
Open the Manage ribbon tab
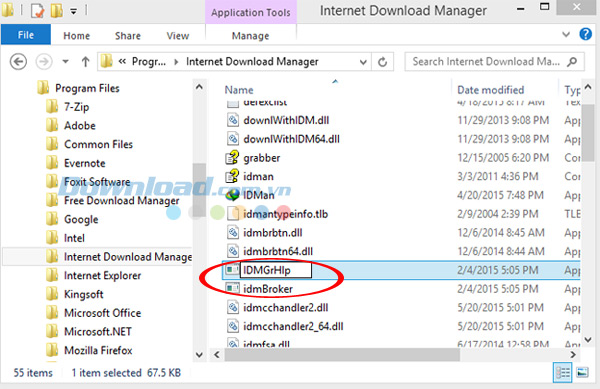click(x=251, y=36)
